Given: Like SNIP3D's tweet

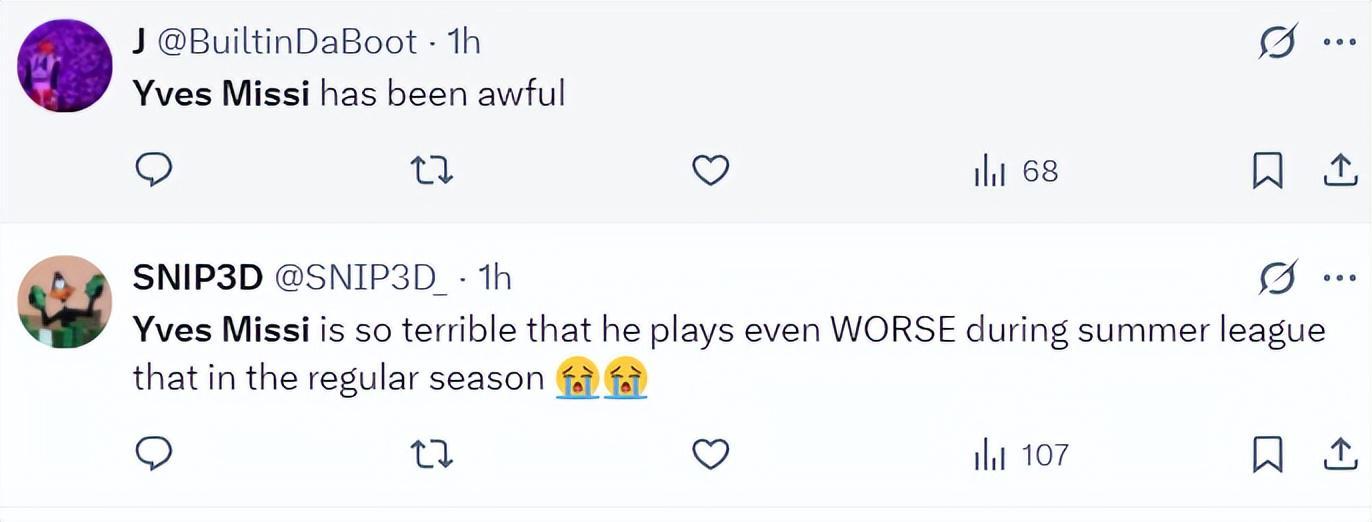Looking at the screenshot, I should point(710,455).
